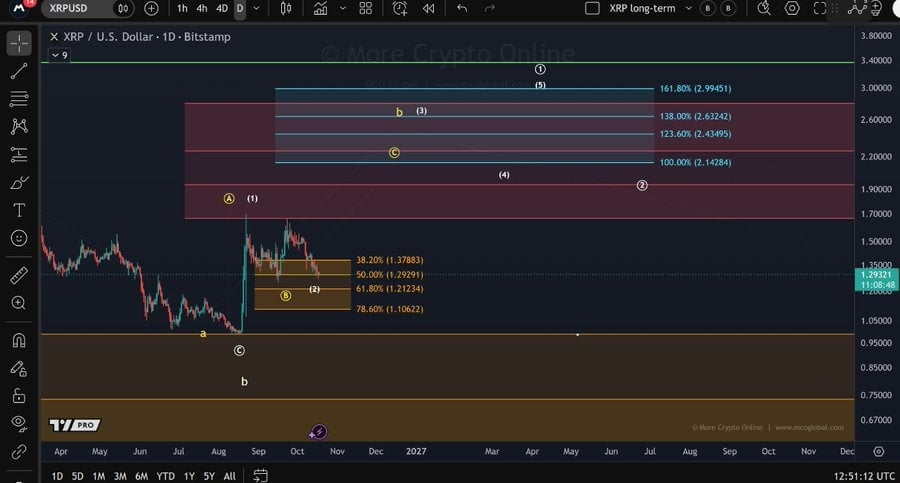The height and width of the screenshot is (483, 900).
Task: Open the pattern drawing tools
Action: pyautogui.click(x=19, y=126)
